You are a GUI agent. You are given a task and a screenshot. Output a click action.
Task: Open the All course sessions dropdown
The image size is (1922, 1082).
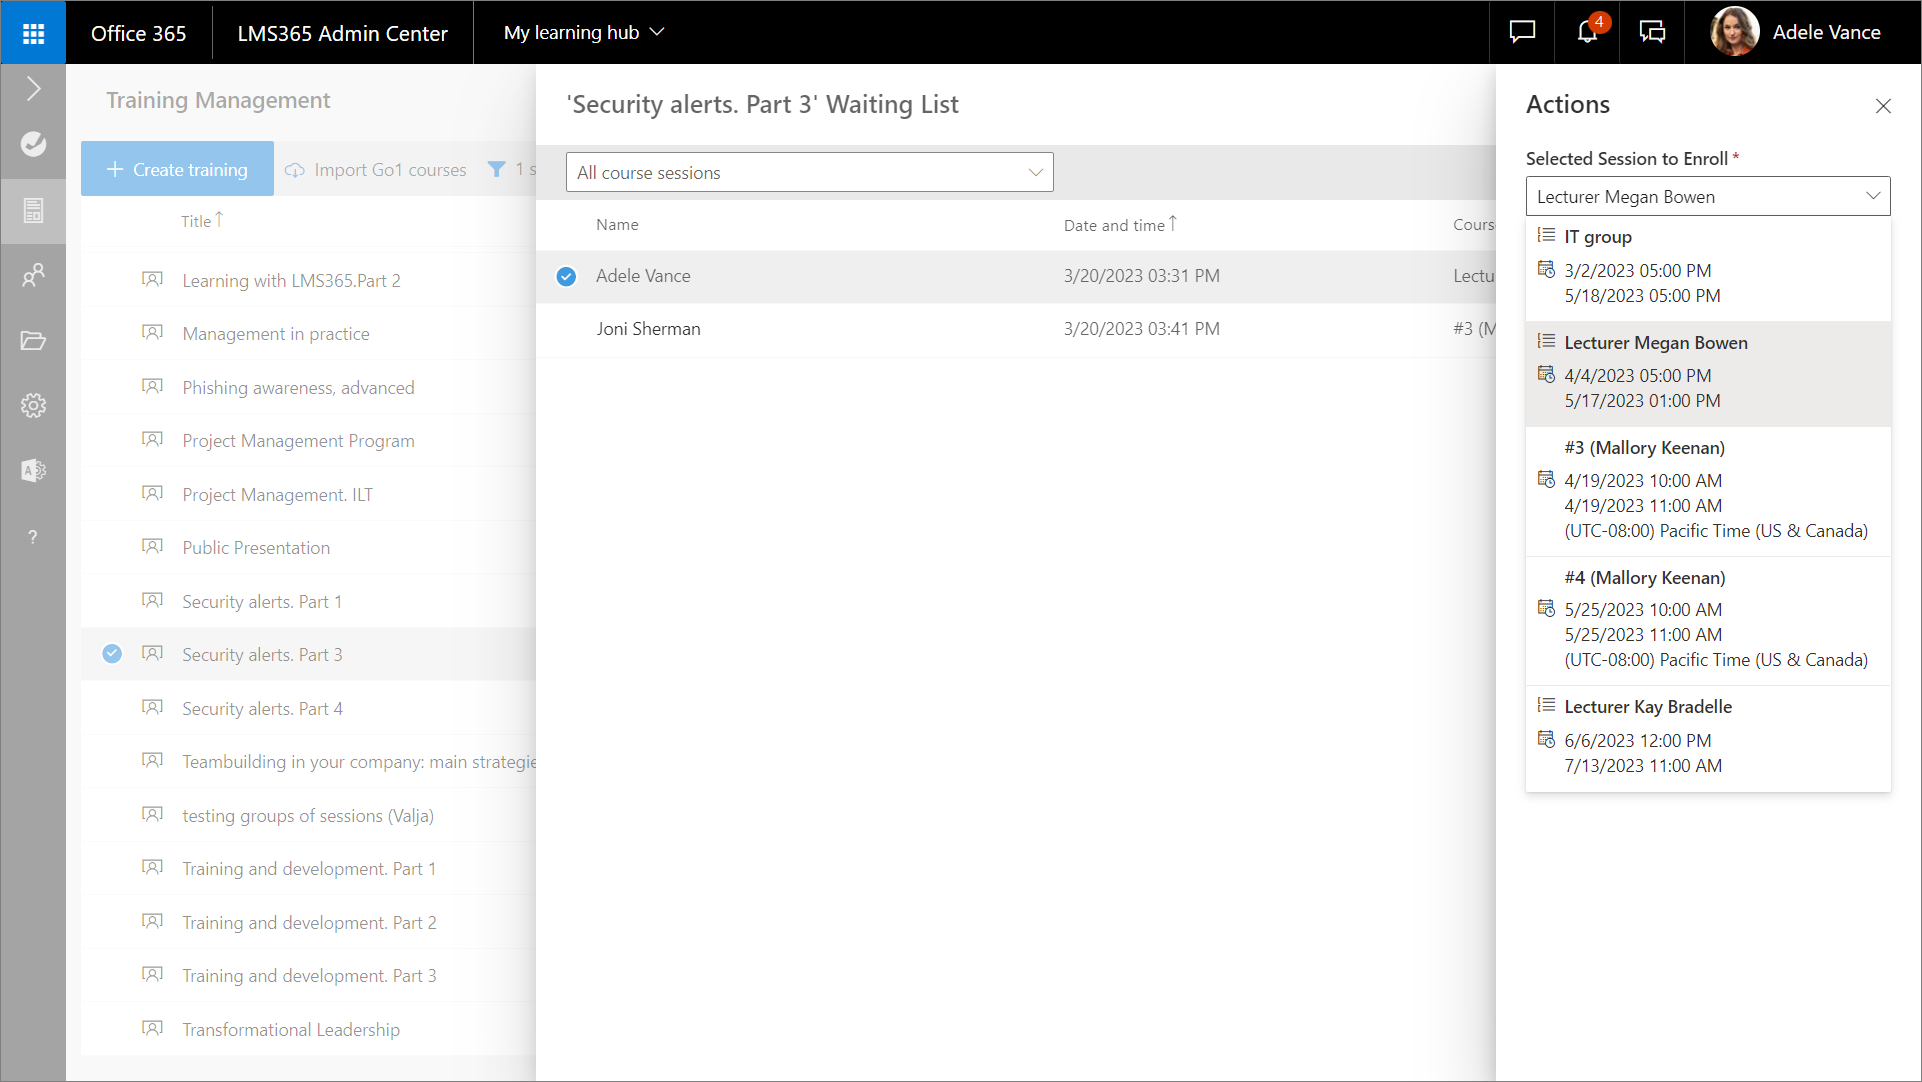[x=809, y=172]
